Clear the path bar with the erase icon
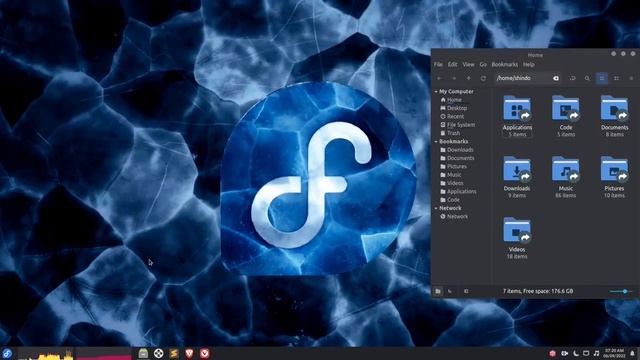This screenshot has width=640, height=360. [556, 78]
